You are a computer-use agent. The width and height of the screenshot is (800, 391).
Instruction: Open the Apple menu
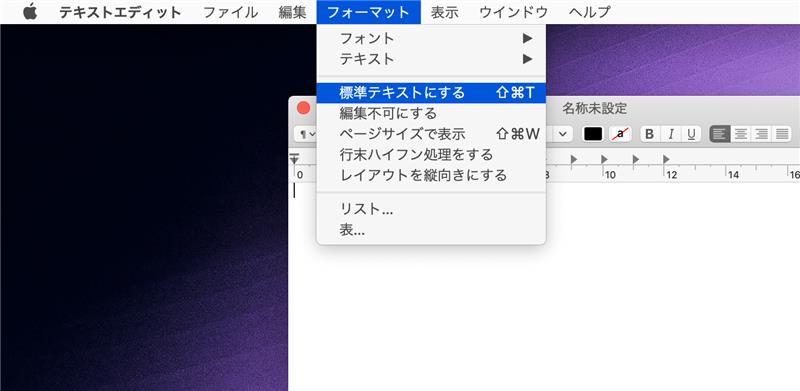(30, 12)
